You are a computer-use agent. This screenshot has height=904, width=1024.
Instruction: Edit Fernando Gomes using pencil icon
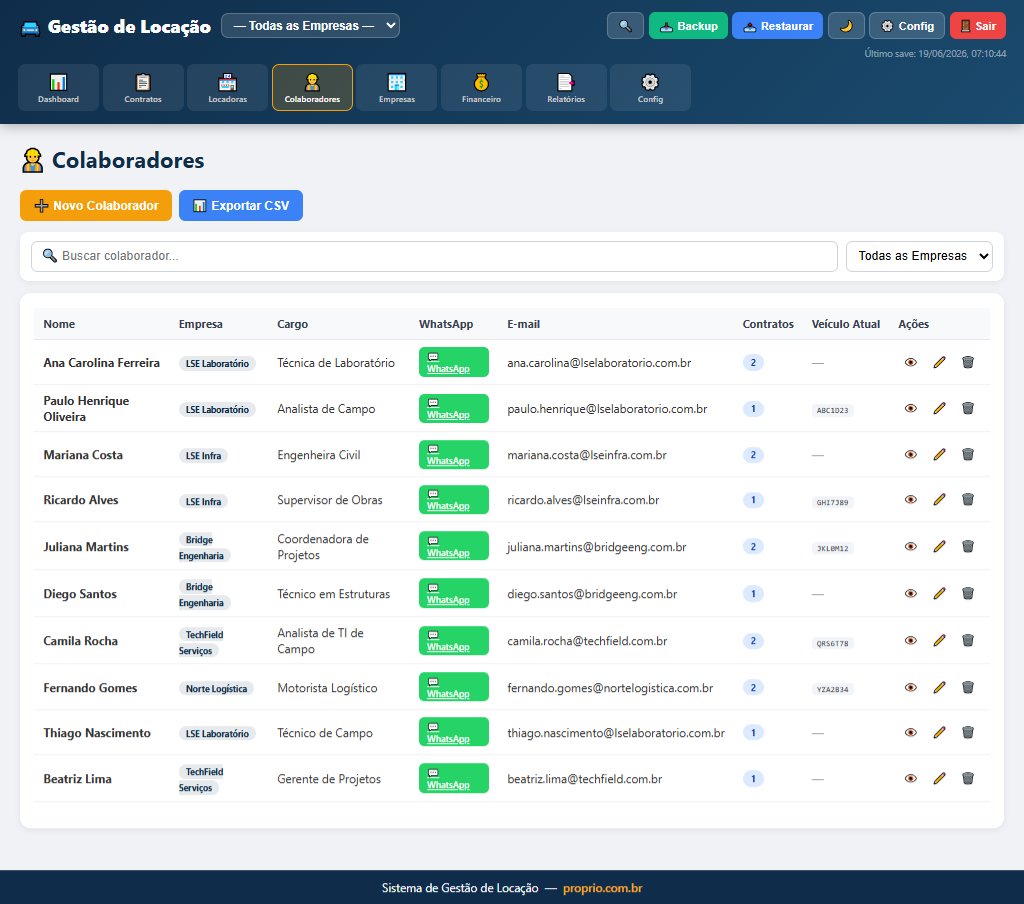[939, 687]
